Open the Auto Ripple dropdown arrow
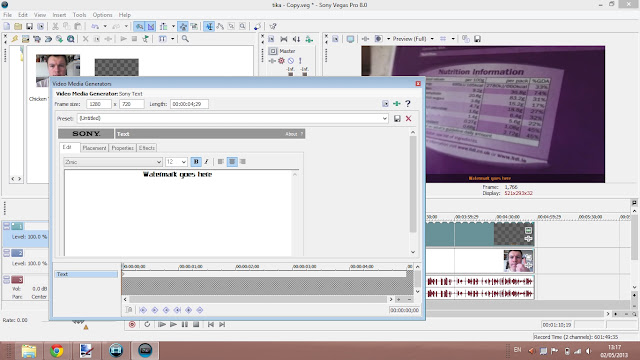 (x=173, y=27)
